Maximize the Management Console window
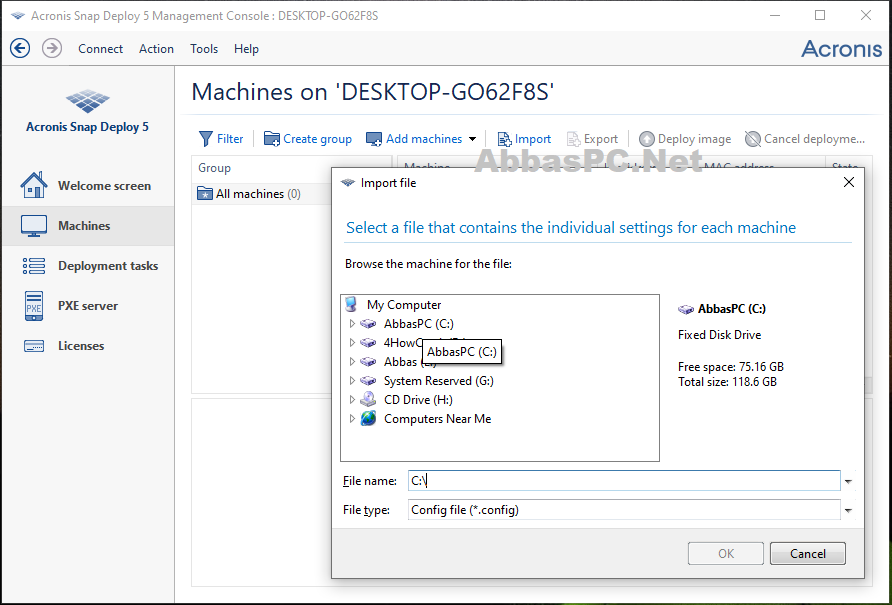 point(820,15)
